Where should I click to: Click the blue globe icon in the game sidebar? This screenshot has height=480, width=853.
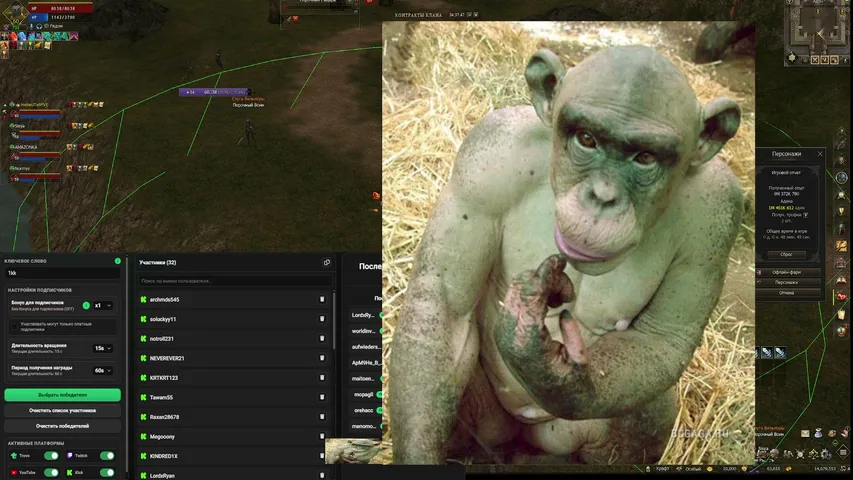click(x=841, y=177)
